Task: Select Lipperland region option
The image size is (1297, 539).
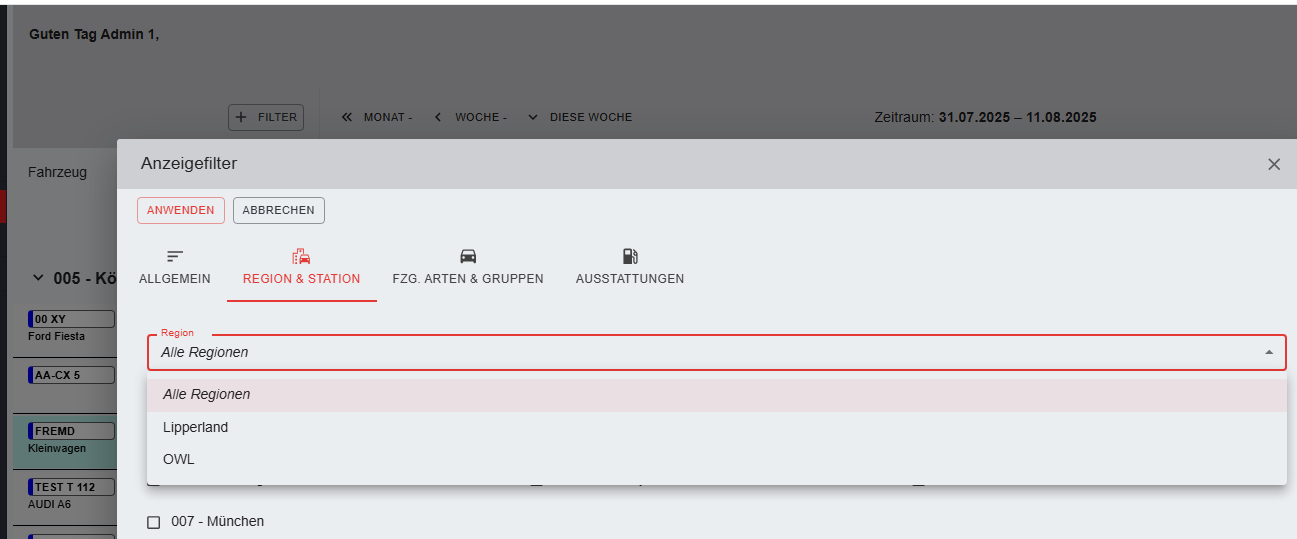Action: pyautogui.click(x=196, y=427)
